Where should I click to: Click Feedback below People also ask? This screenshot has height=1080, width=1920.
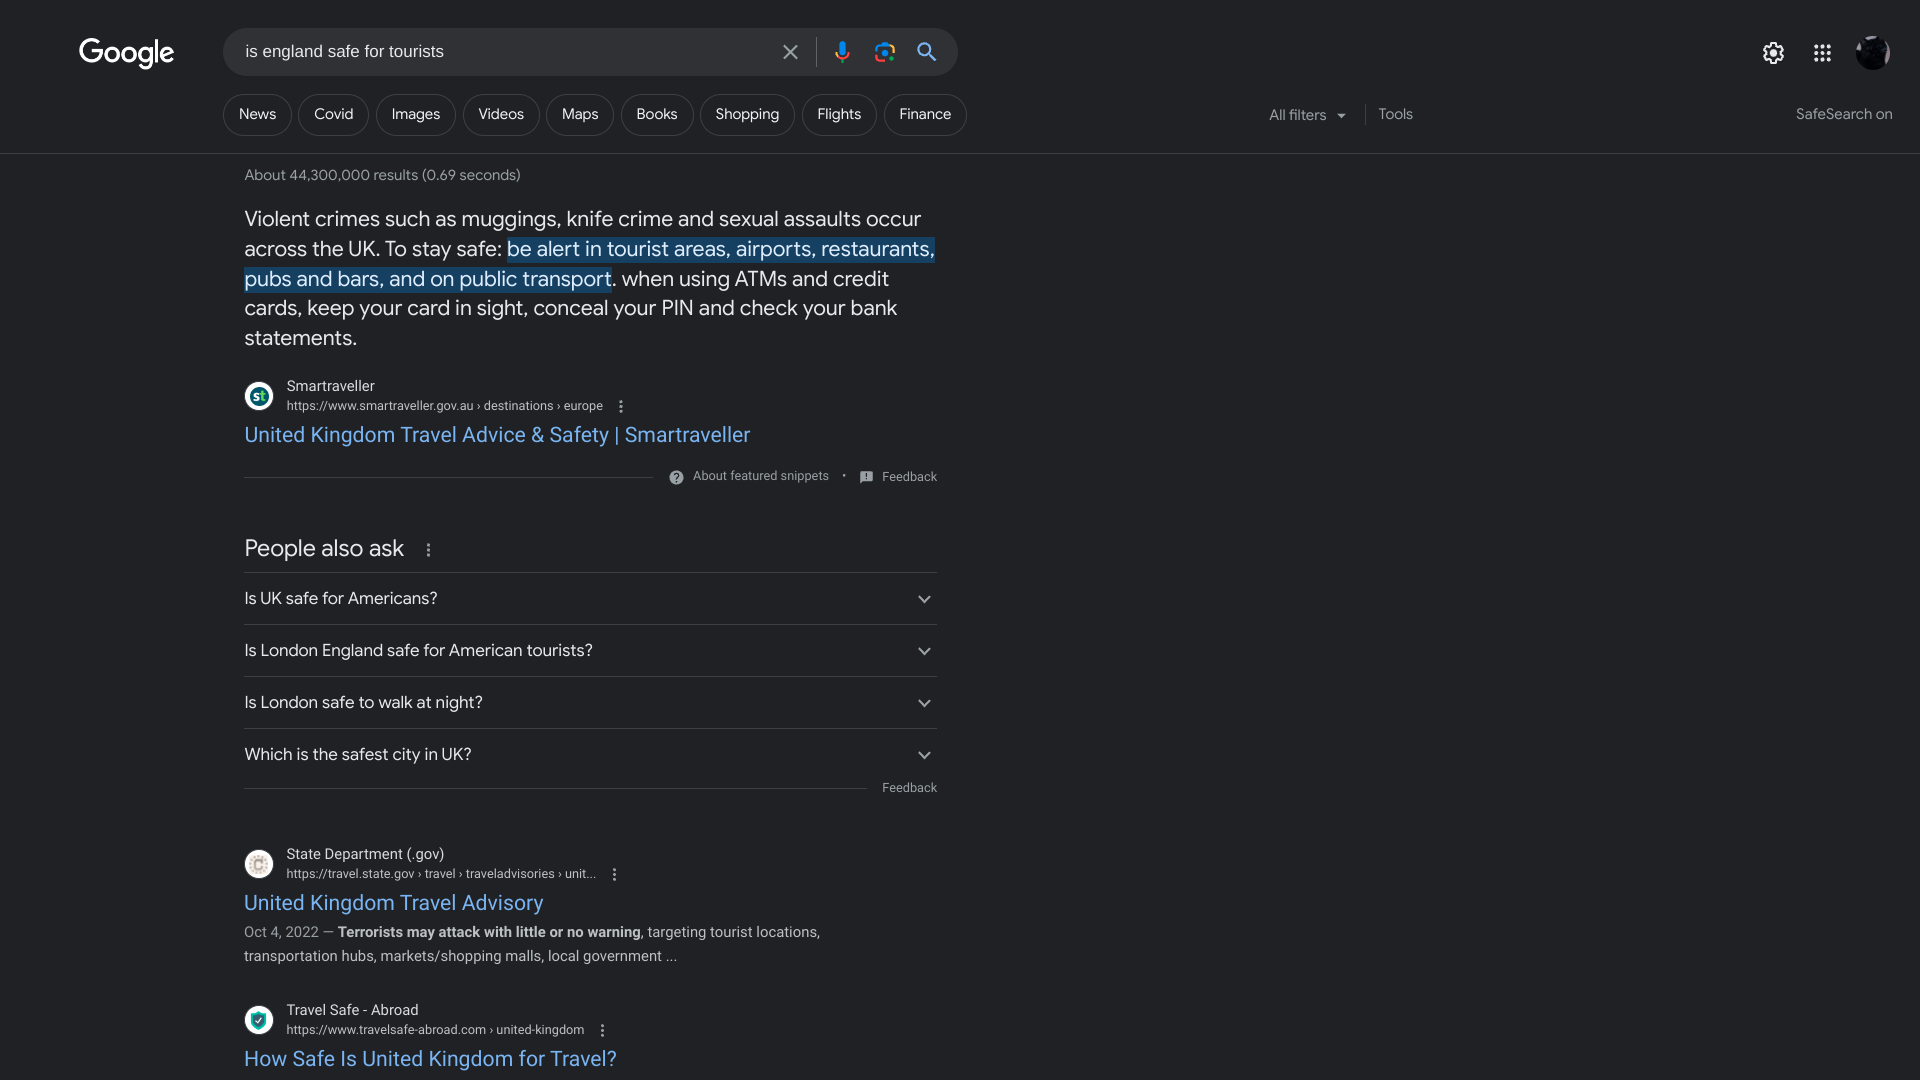pos(909,788)
